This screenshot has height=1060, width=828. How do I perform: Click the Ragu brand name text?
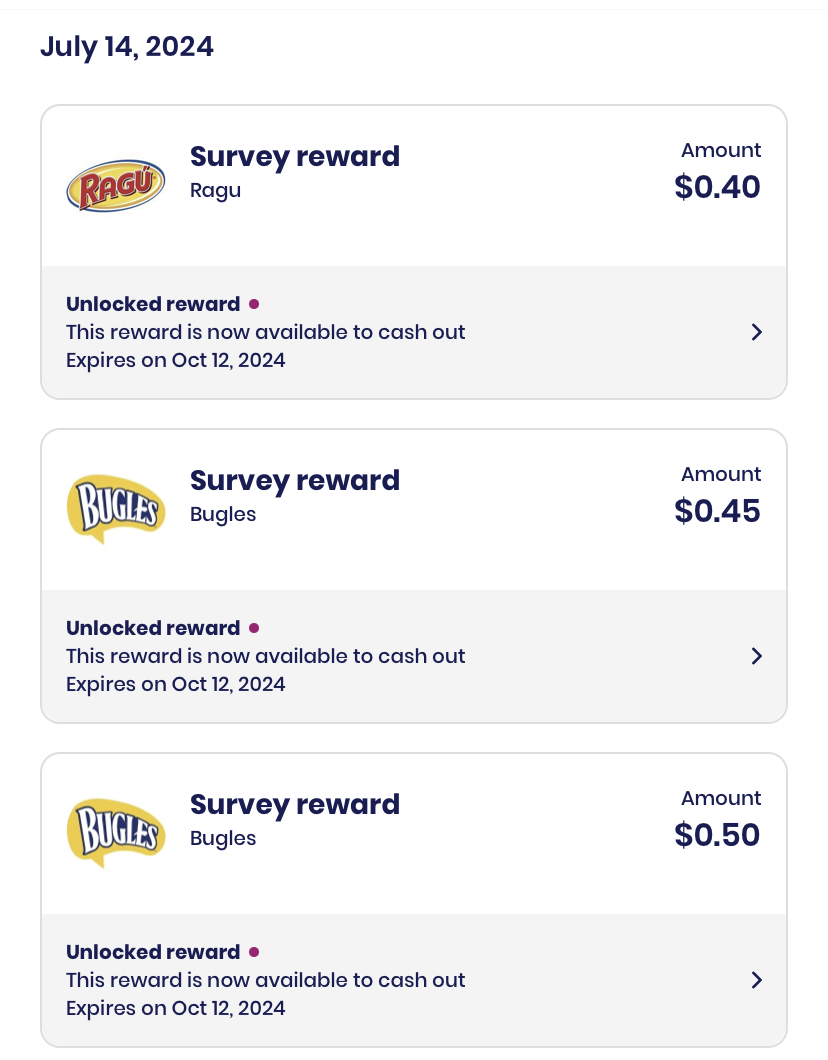[x=215, y=191]
